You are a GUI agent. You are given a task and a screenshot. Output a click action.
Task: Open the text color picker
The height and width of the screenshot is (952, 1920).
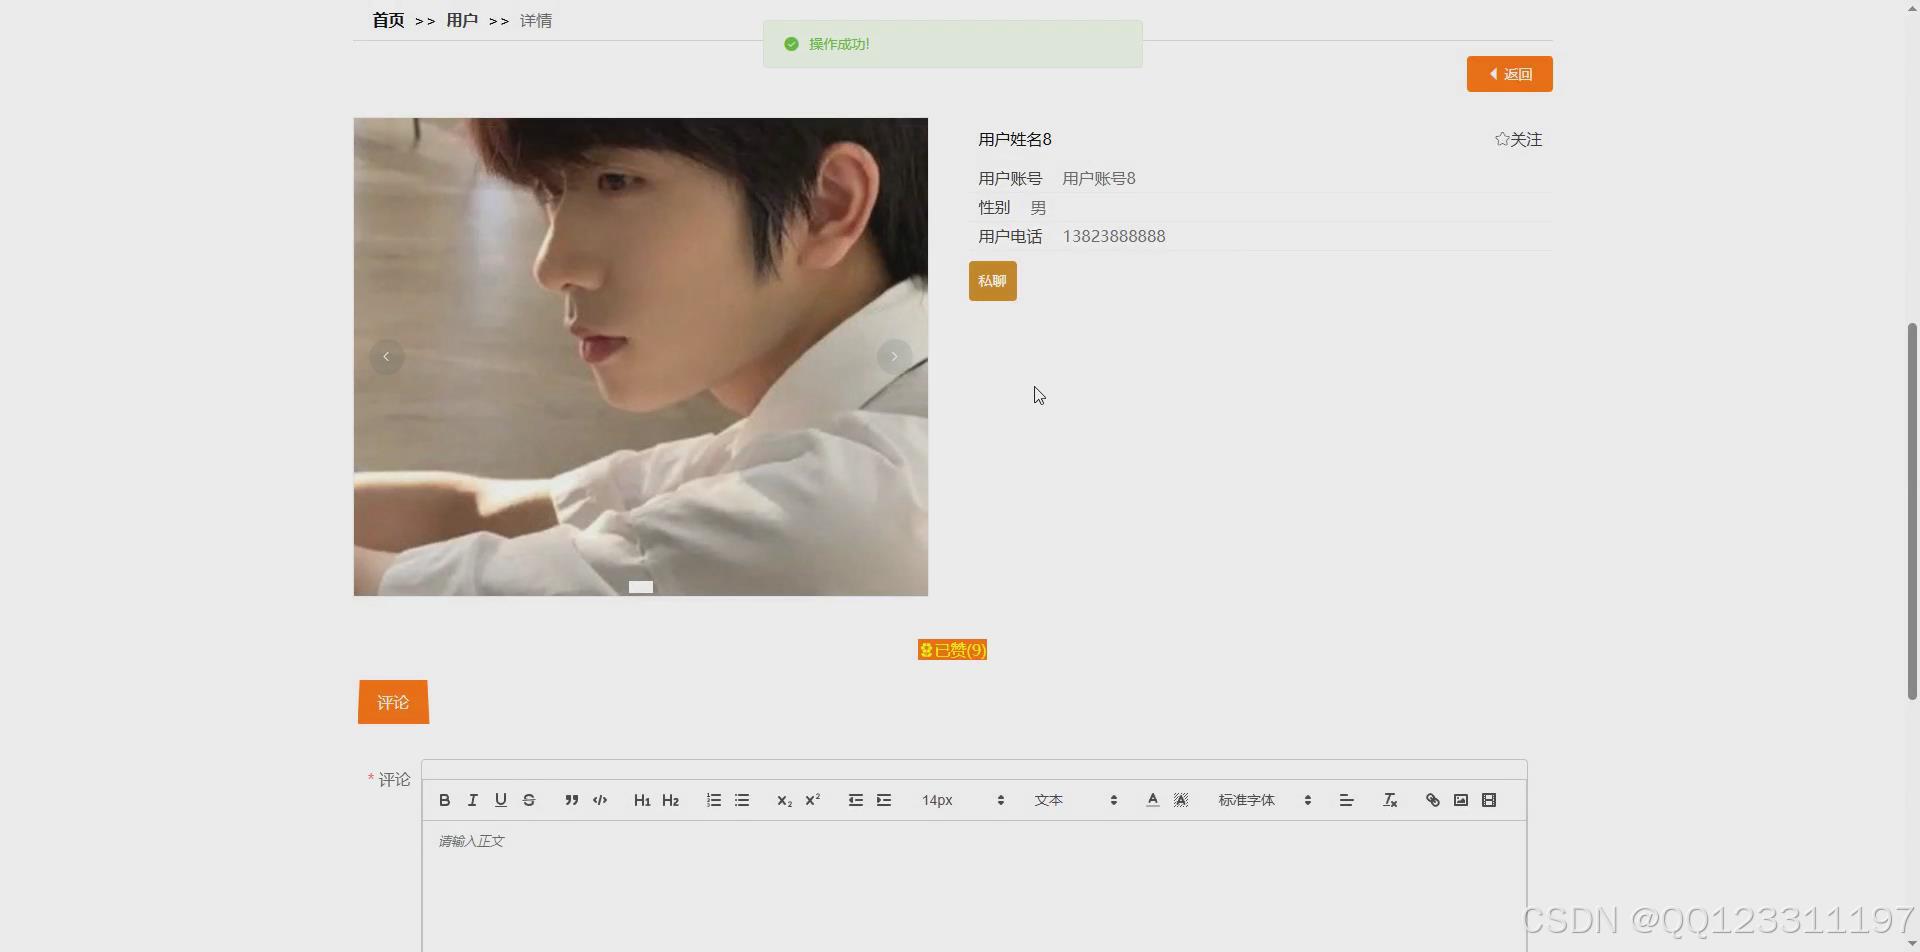1152,800
